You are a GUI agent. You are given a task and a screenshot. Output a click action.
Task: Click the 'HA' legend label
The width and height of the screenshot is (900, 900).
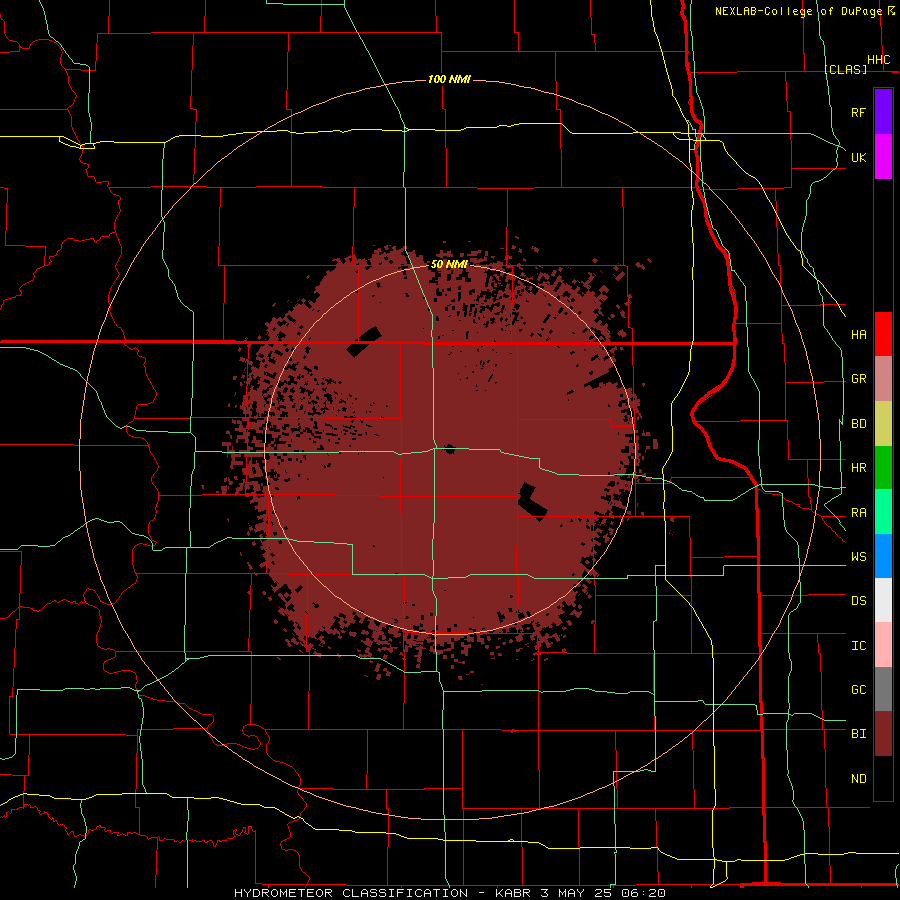point(858,335)
